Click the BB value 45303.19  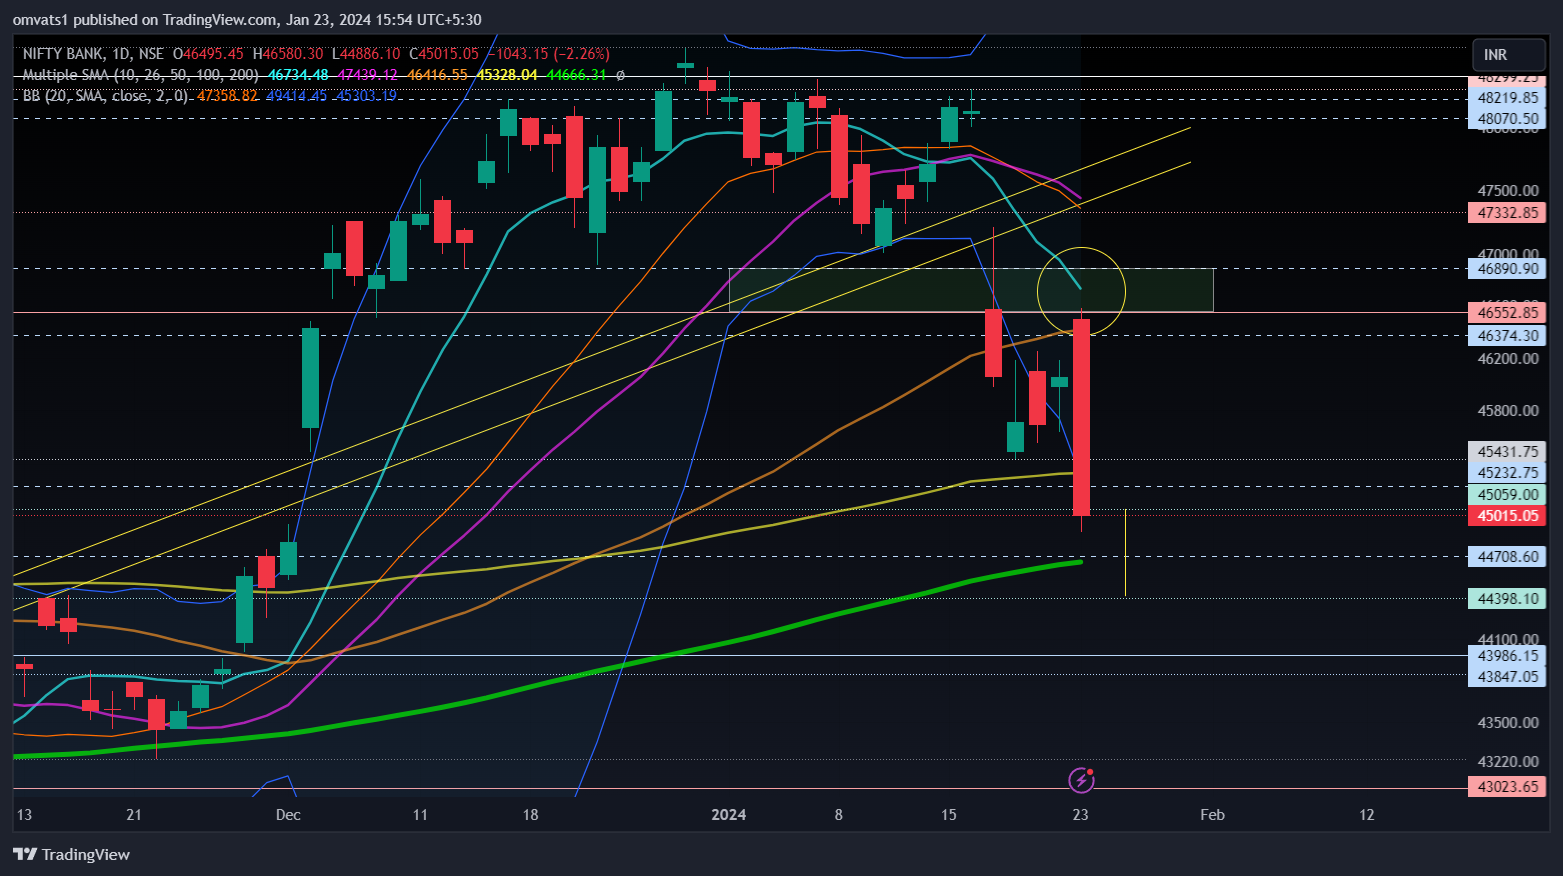[366, 96]
